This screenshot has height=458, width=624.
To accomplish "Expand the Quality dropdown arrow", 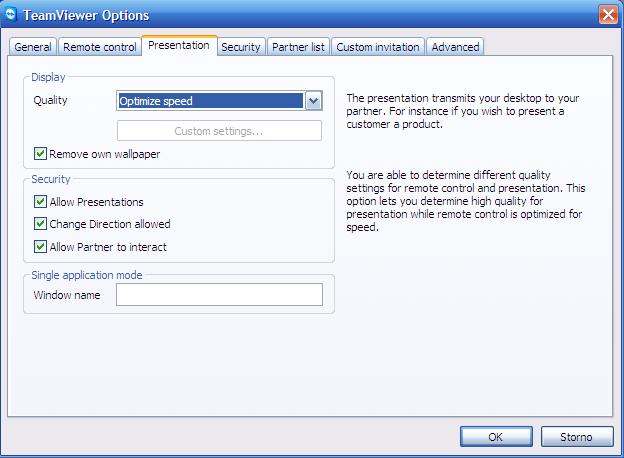I will 314,101.
